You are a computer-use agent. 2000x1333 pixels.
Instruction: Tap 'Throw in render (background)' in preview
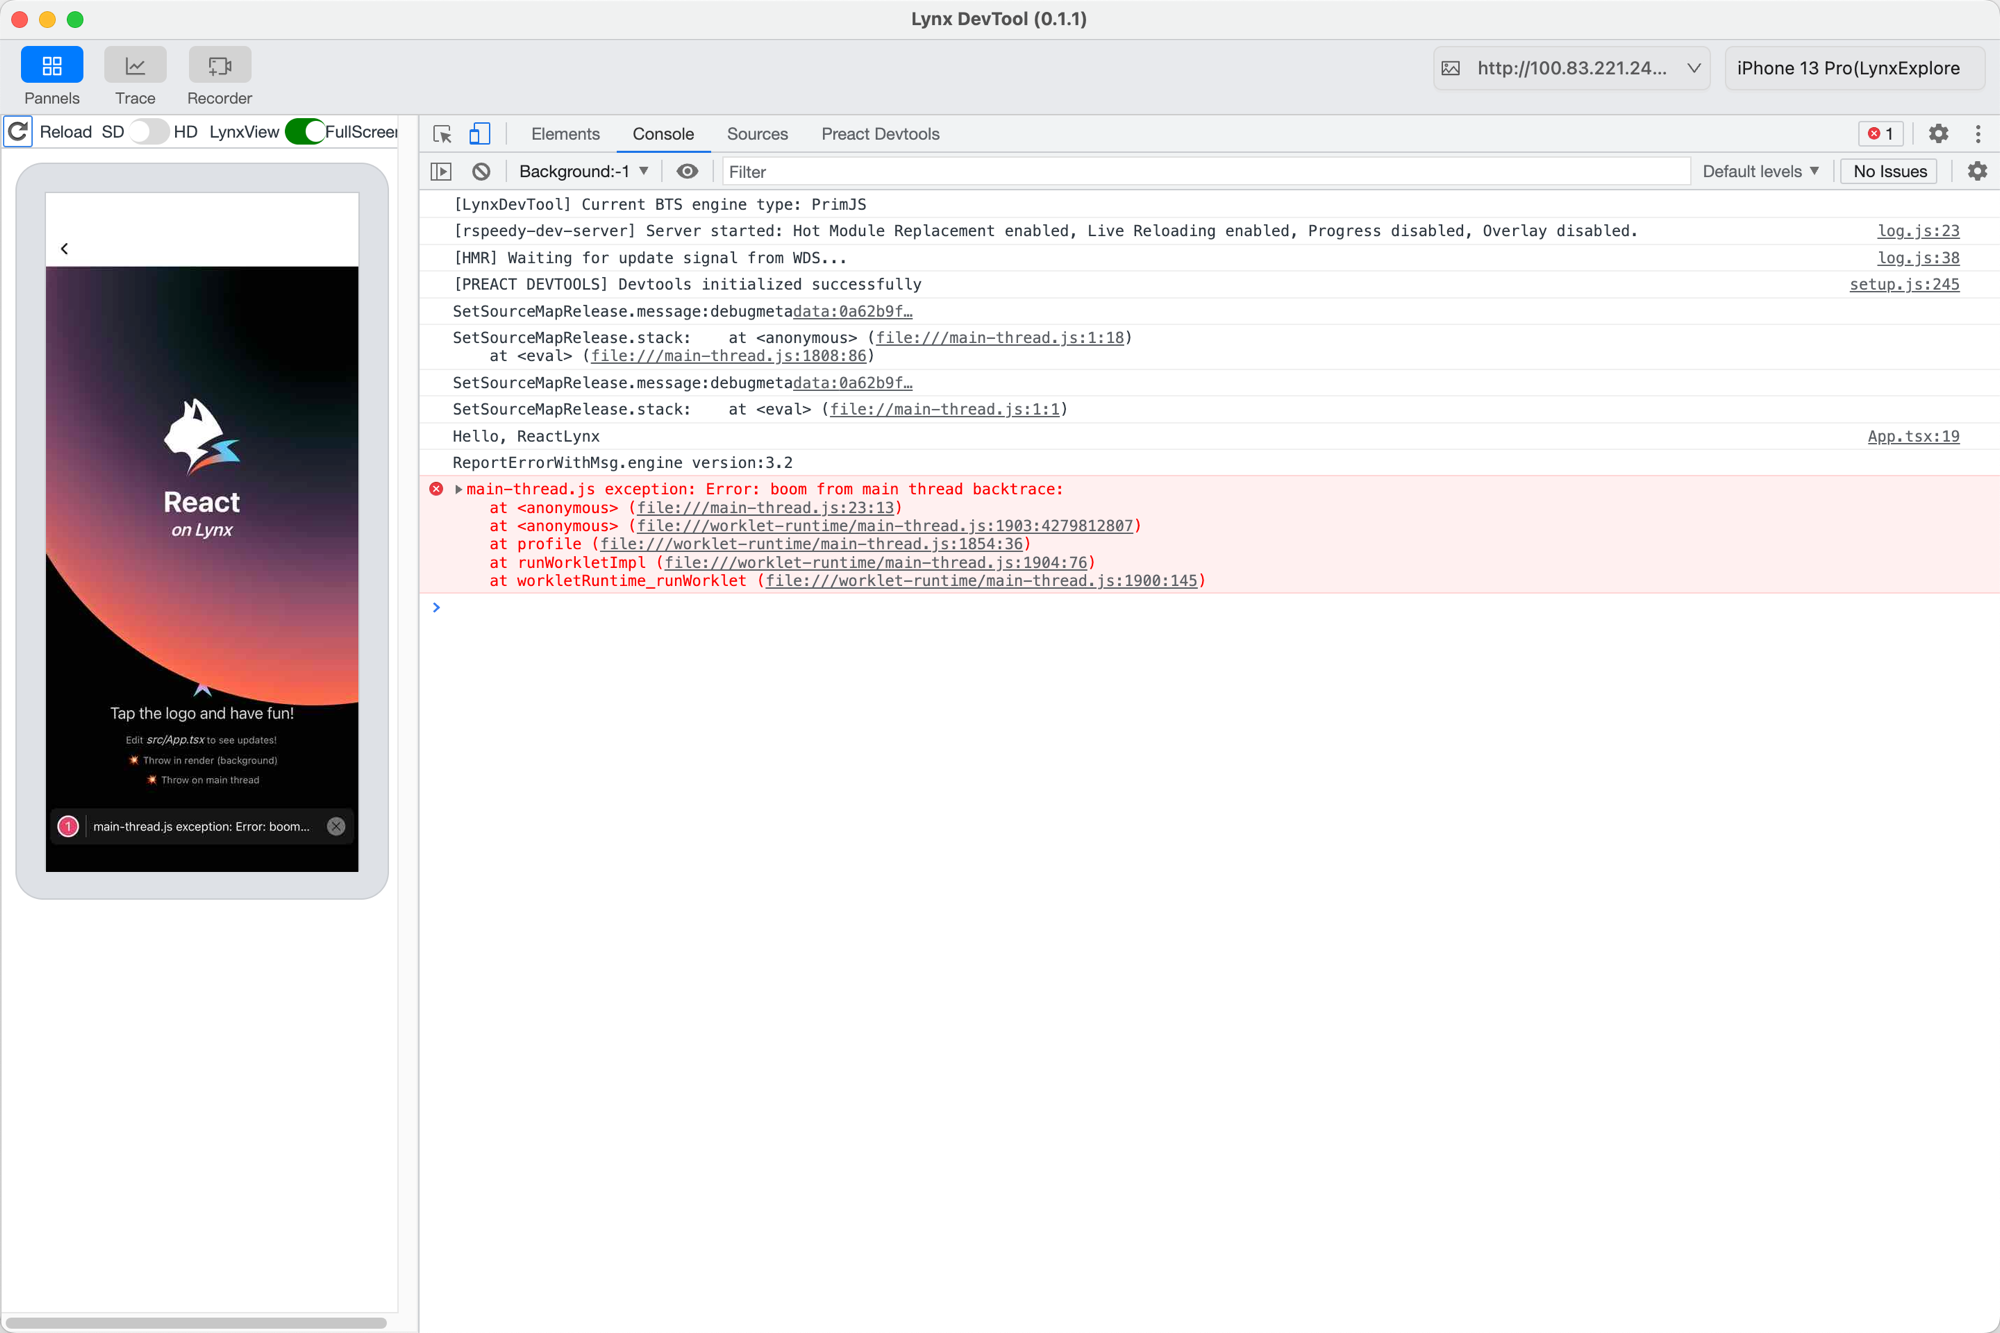pos(203,761)
